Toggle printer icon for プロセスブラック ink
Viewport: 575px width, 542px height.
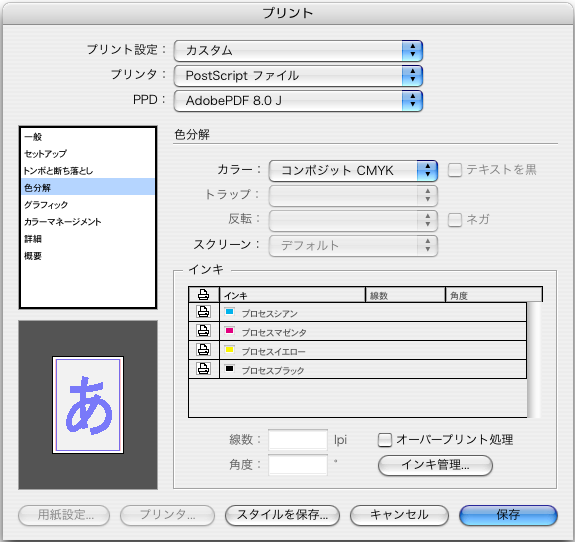(204, 369)
